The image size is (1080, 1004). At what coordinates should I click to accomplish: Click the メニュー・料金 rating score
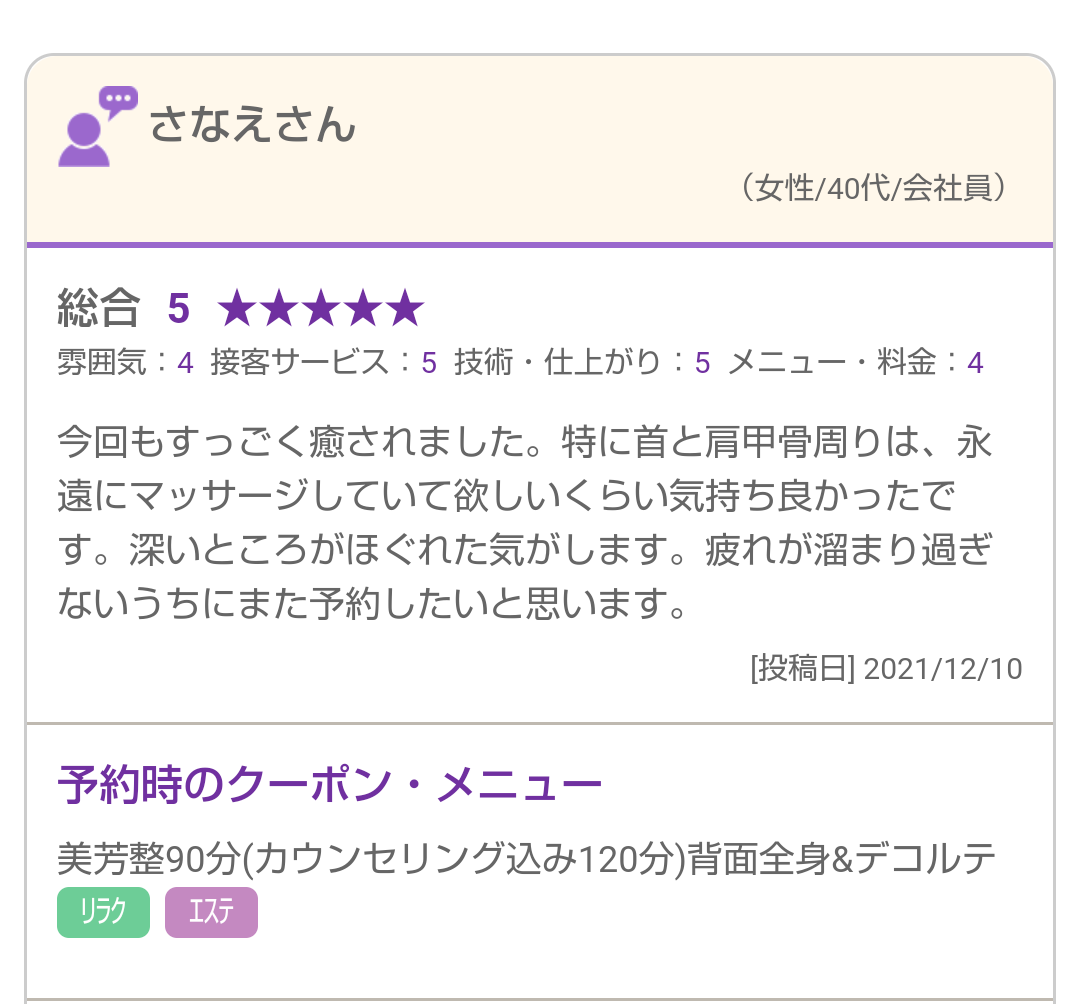click(x=975, y=363)
